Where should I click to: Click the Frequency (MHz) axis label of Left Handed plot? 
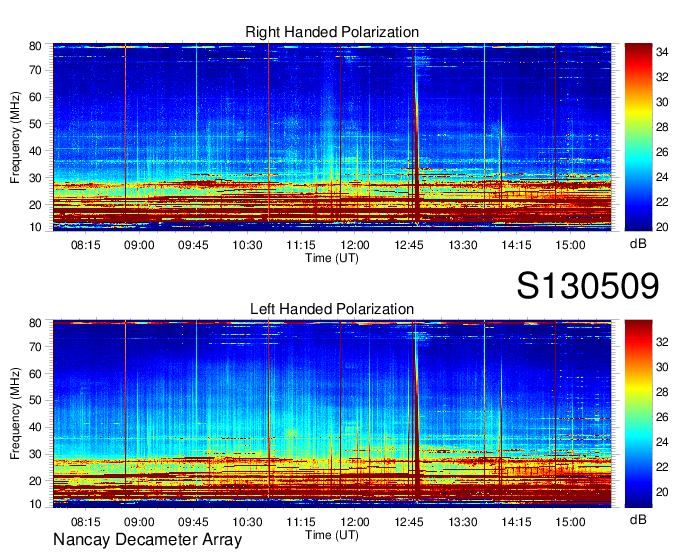pyautogui.click(x=15, y=414)
